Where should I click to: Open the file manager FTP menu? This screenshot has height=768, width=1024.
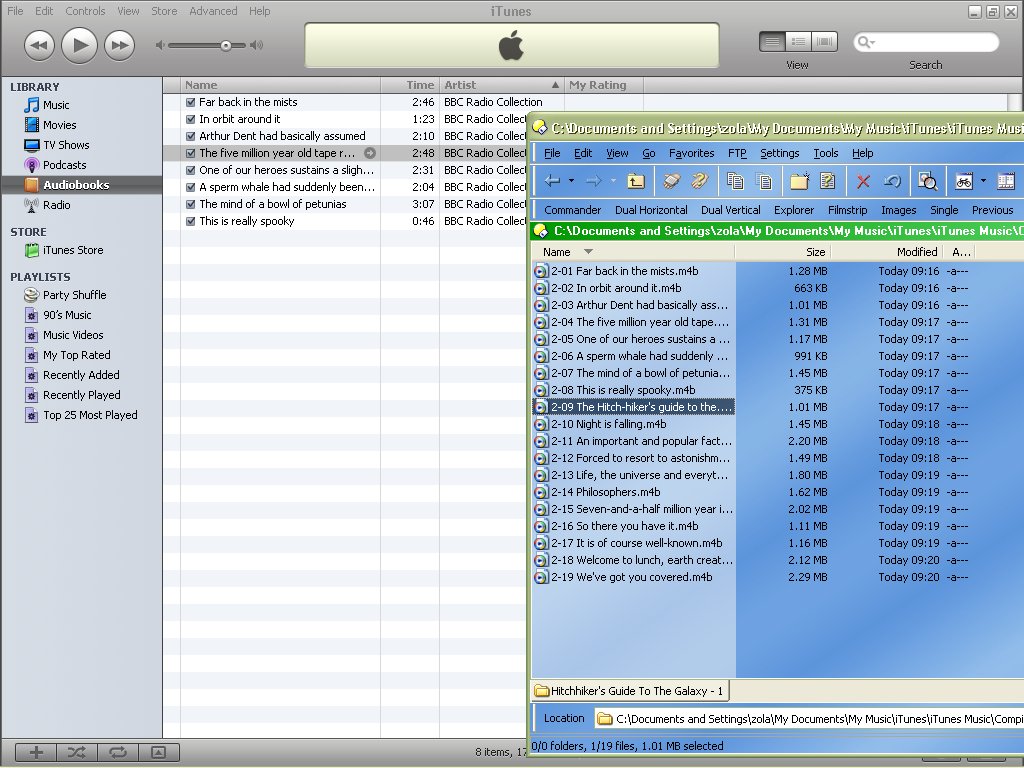point(737,153)
